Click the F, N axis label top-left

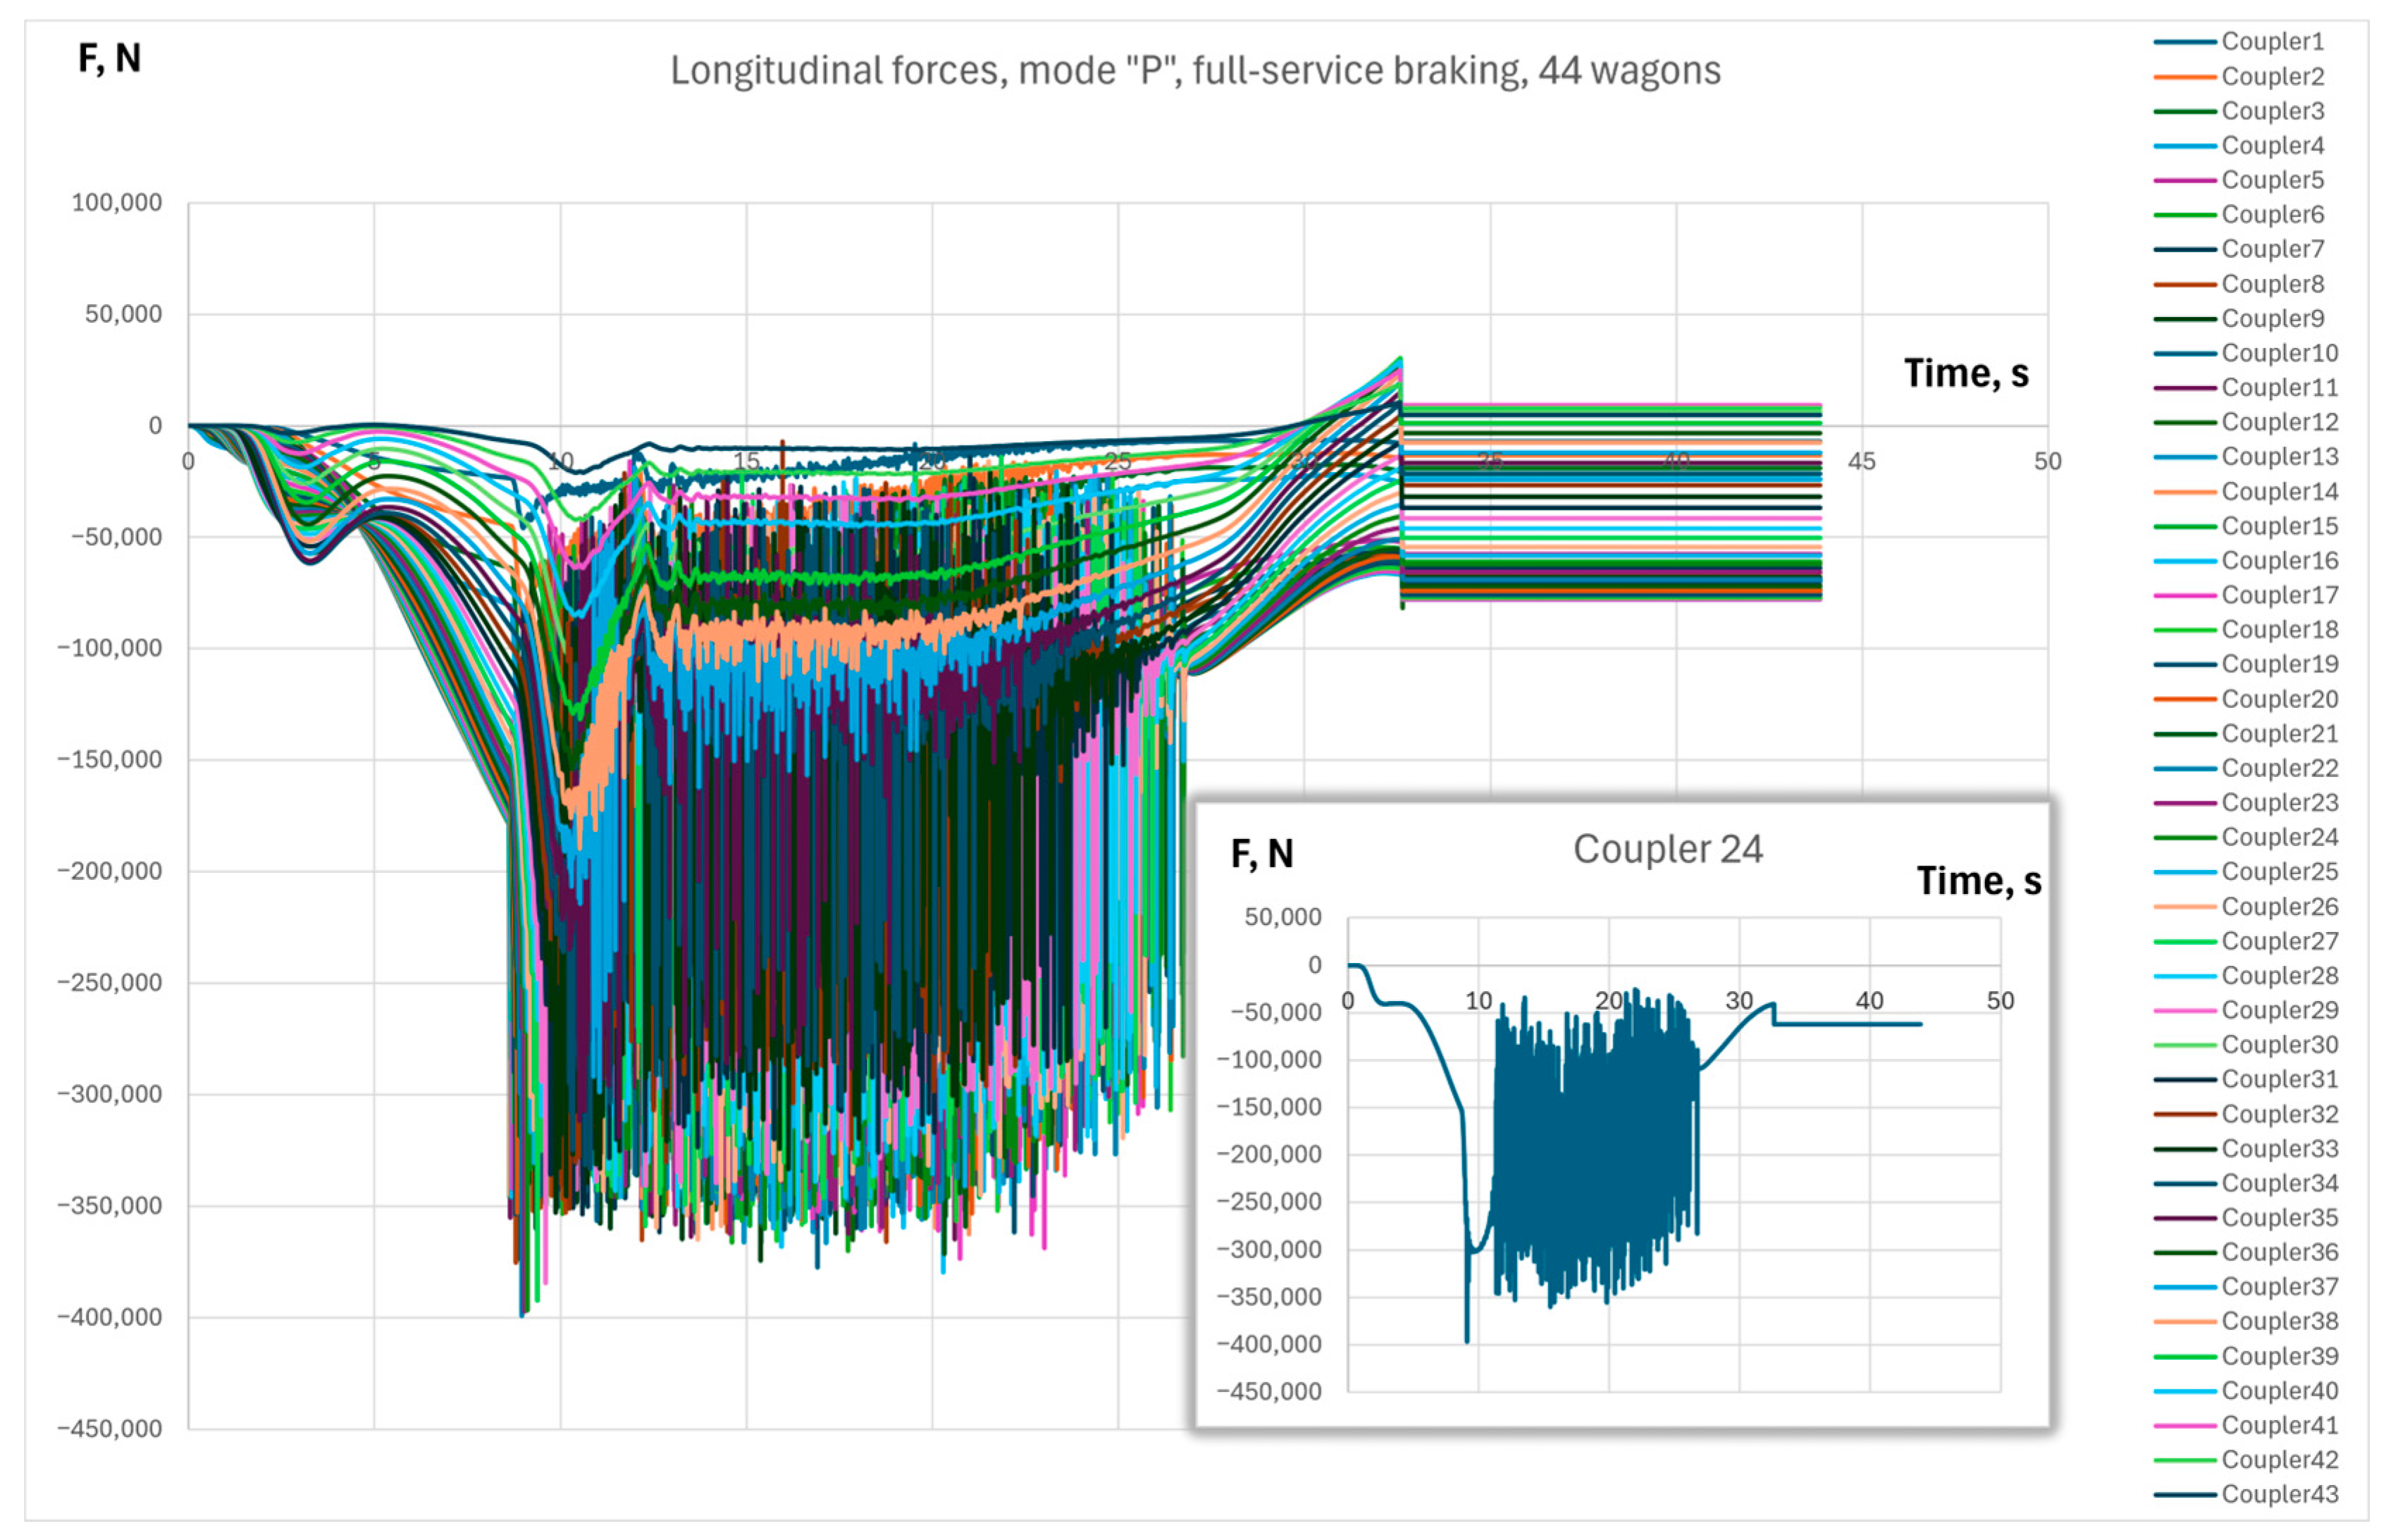110,59
